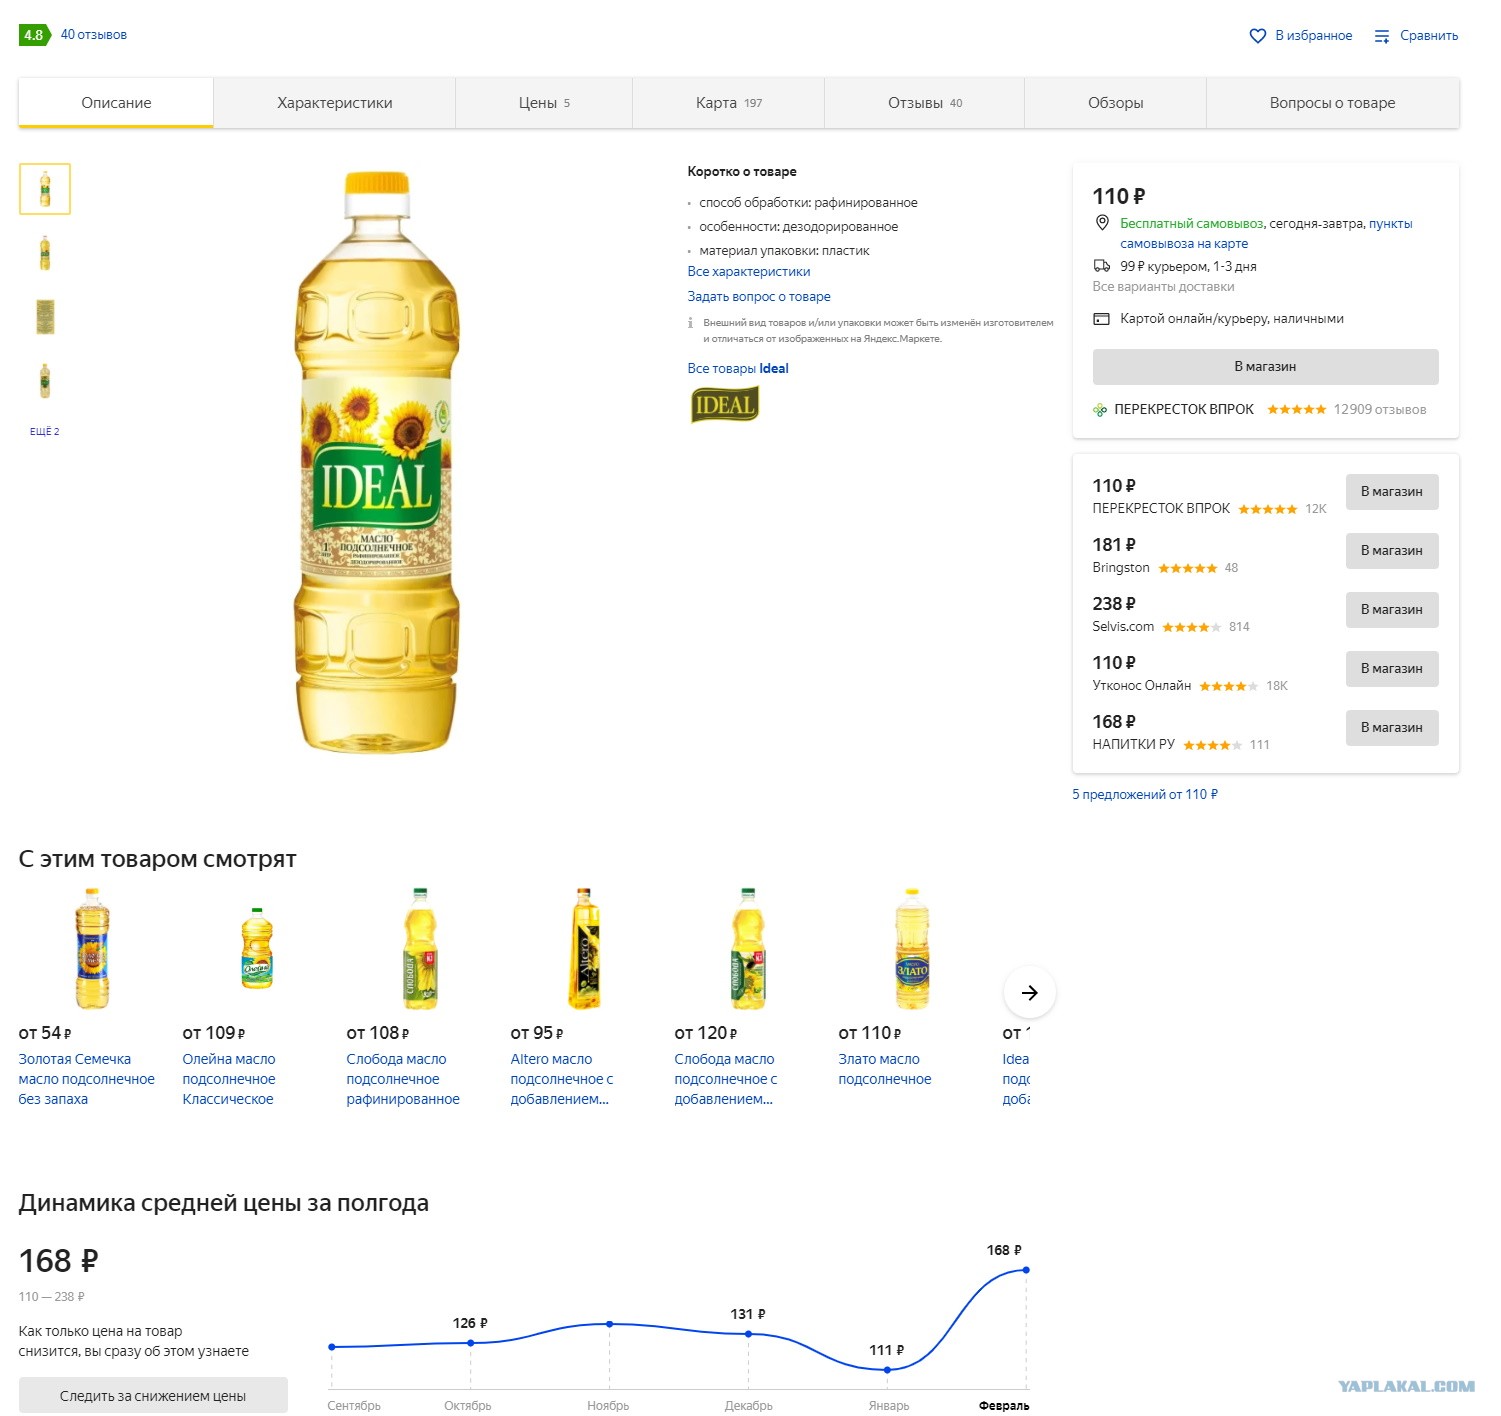Click В магазин for НАПИТКИ РУ offer

(1392, 728)
